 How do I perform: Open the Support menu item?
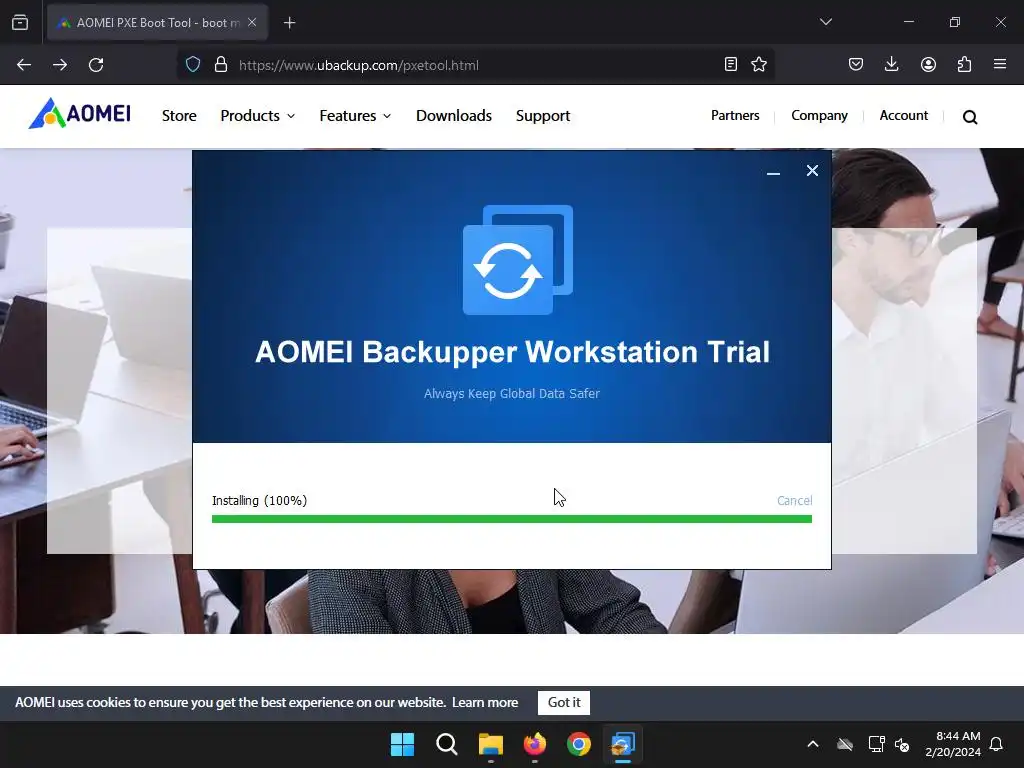tap(543, 116)
